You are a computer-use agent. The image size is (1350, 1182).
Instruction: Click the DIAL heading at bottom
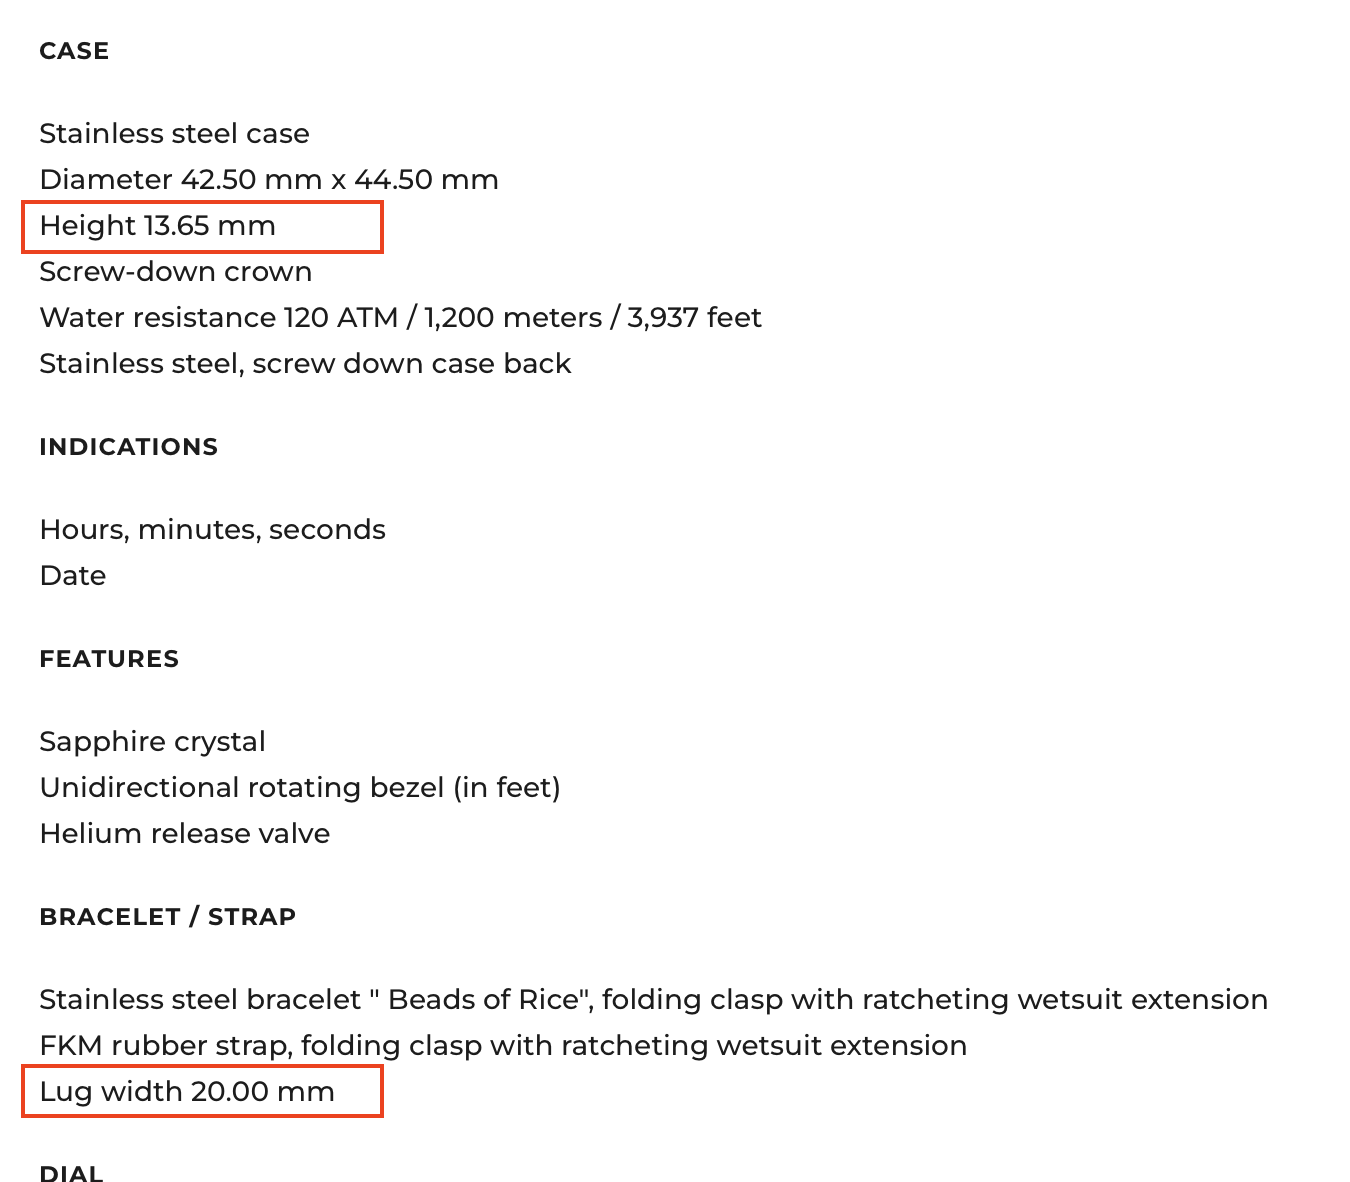click(71, 1173)
